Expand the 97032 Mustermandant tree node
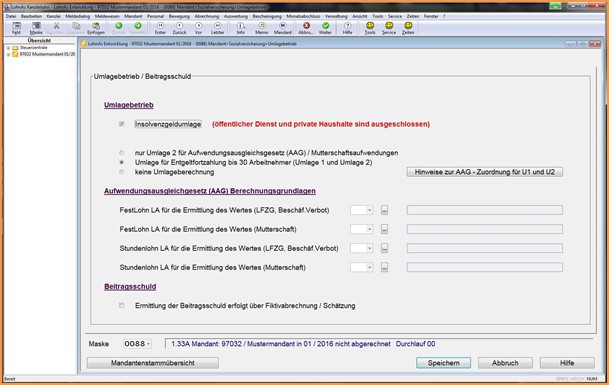Image resolution: width=609 pixels, height=385 pixels. pos(8,54)
